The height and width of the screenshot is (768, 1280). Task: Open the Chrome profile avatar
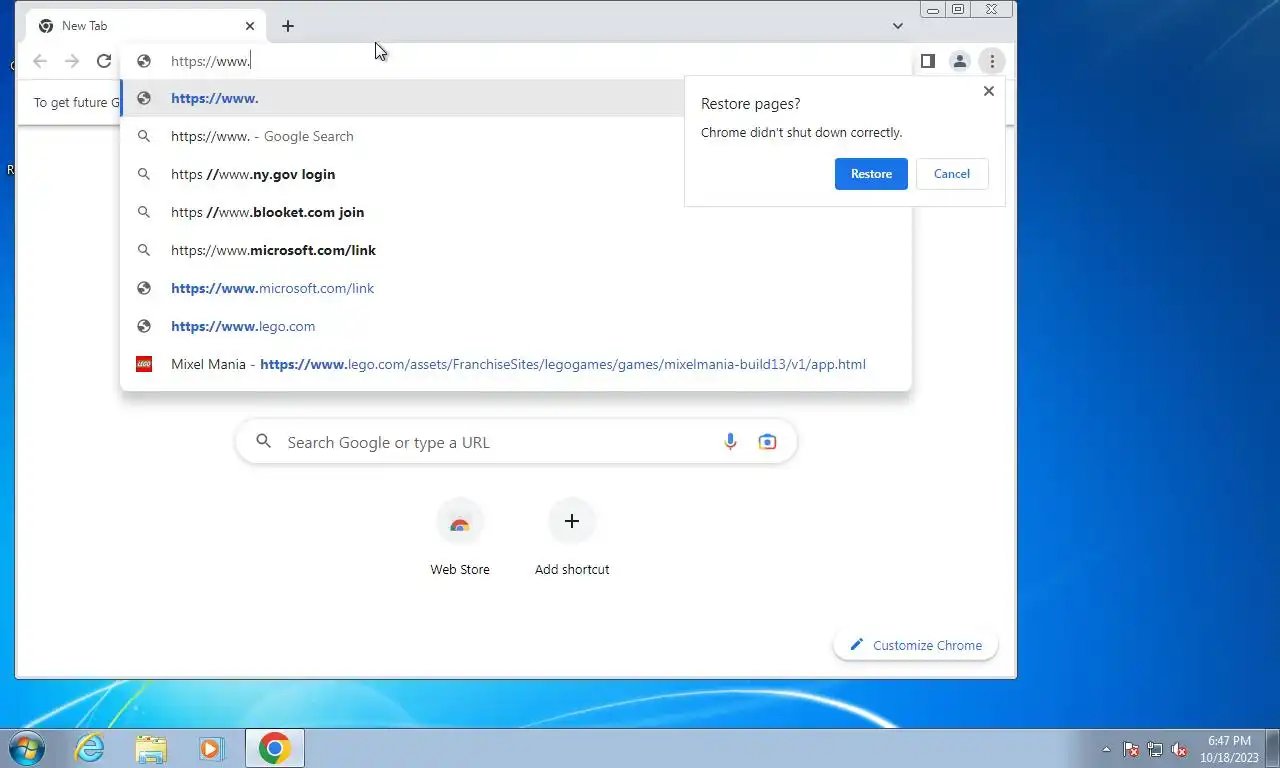click(x=959, y=61)
